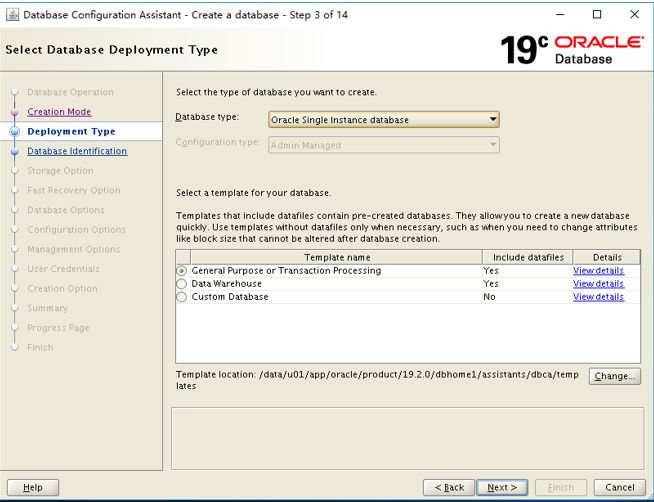This screenshot has width=654, height=502.
Task: Open the Database type dropdown
Action: [x=384, y=120]
